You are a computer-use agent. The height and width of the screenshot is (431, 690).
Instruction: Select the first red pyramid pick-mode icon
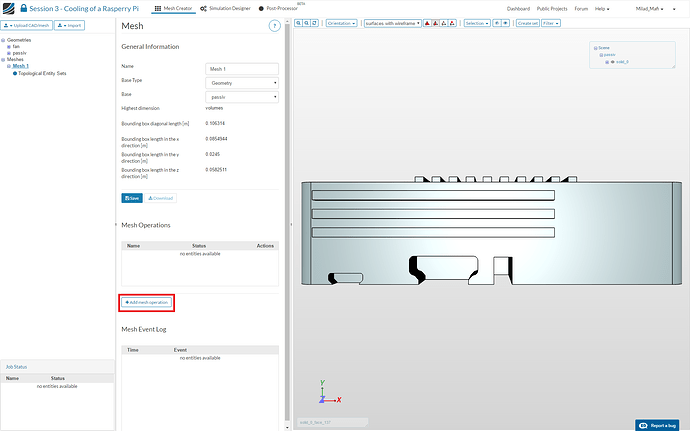[427, 23]
